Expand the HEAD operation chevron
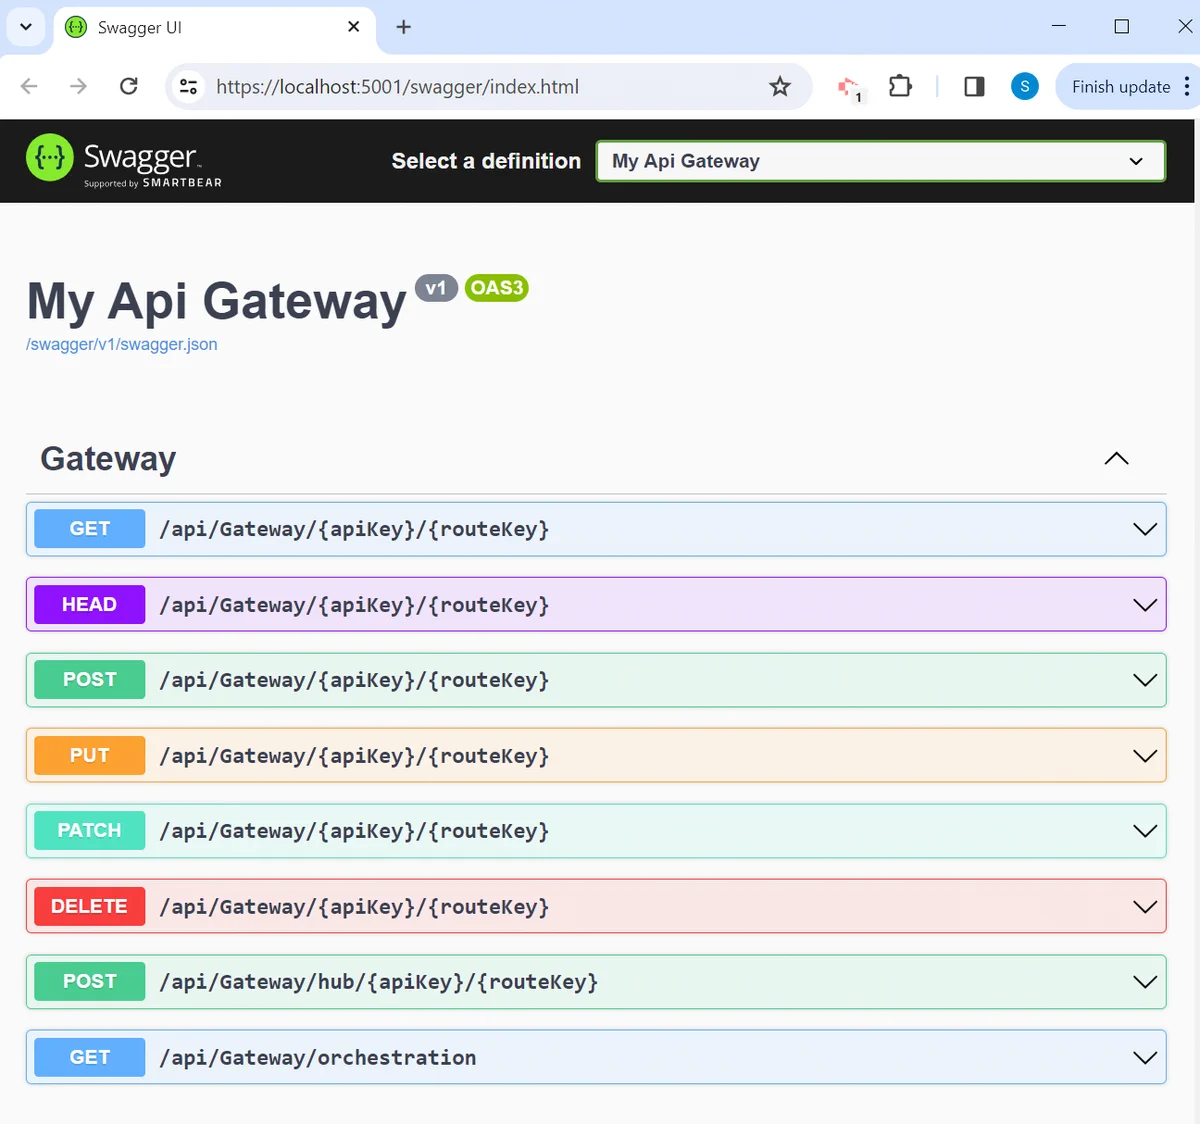Screen dimensions: 1200x1124 (1145, 605)
